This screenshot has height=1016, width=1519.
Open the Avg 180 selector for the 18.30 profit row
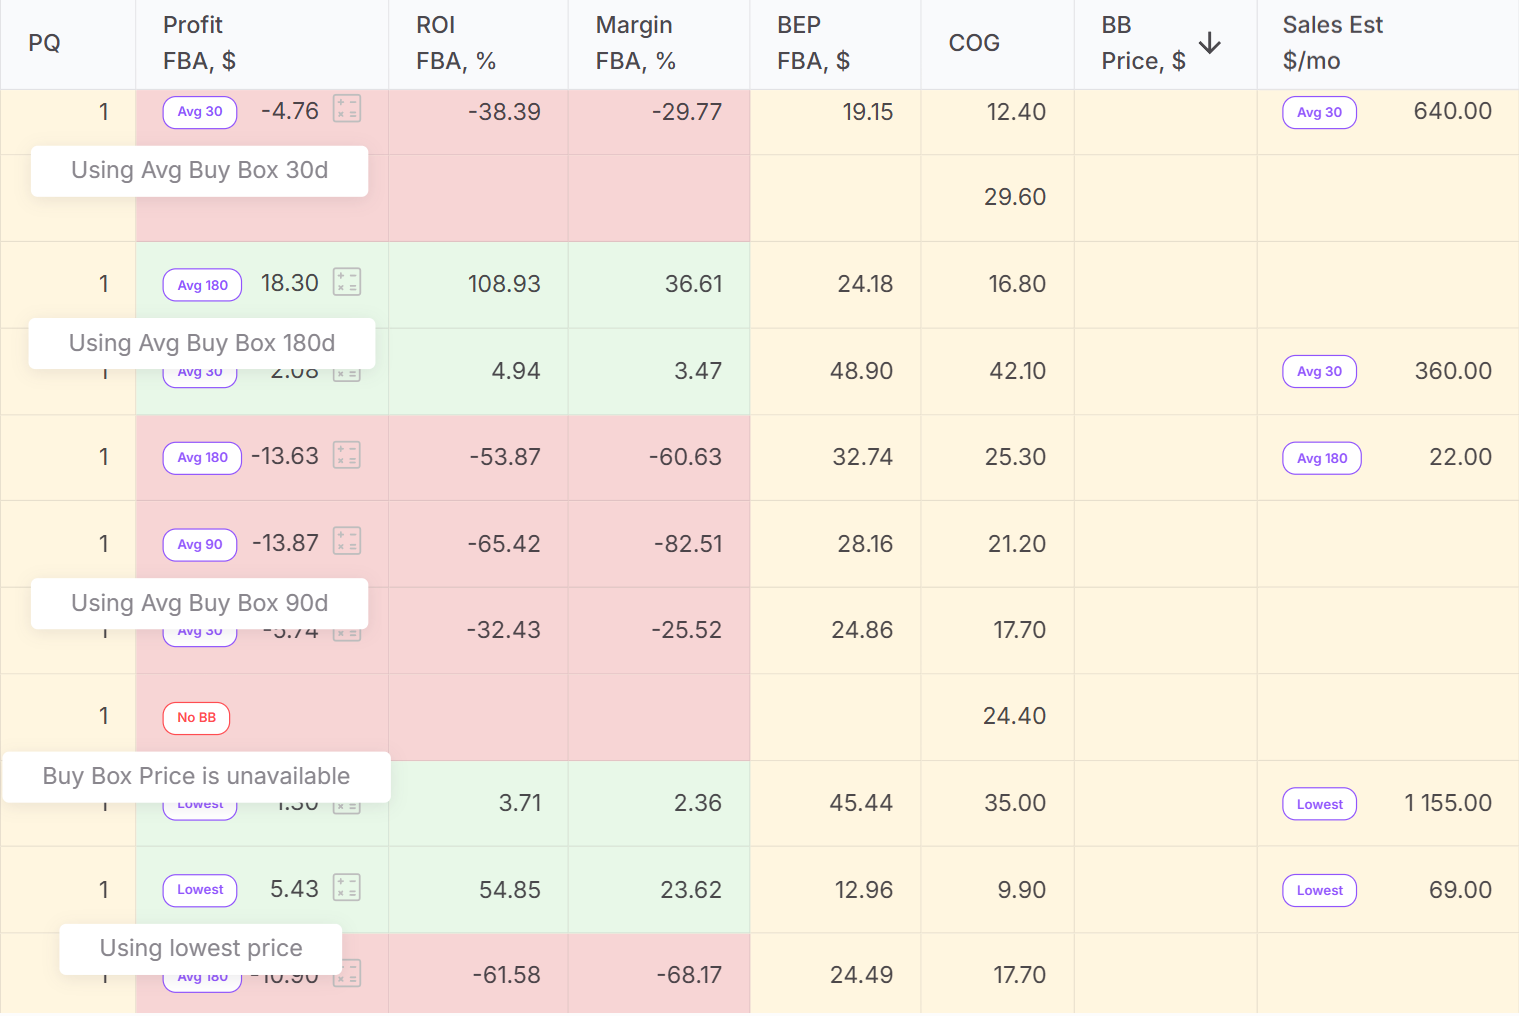tap(201, 285)
